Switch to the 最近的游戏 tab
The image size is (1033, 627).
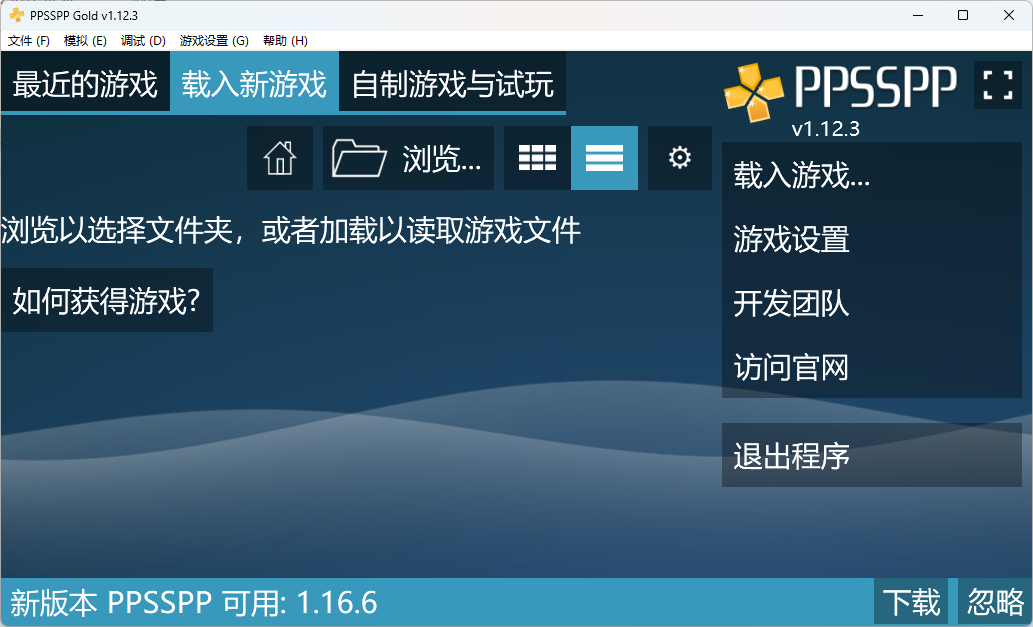86,84
